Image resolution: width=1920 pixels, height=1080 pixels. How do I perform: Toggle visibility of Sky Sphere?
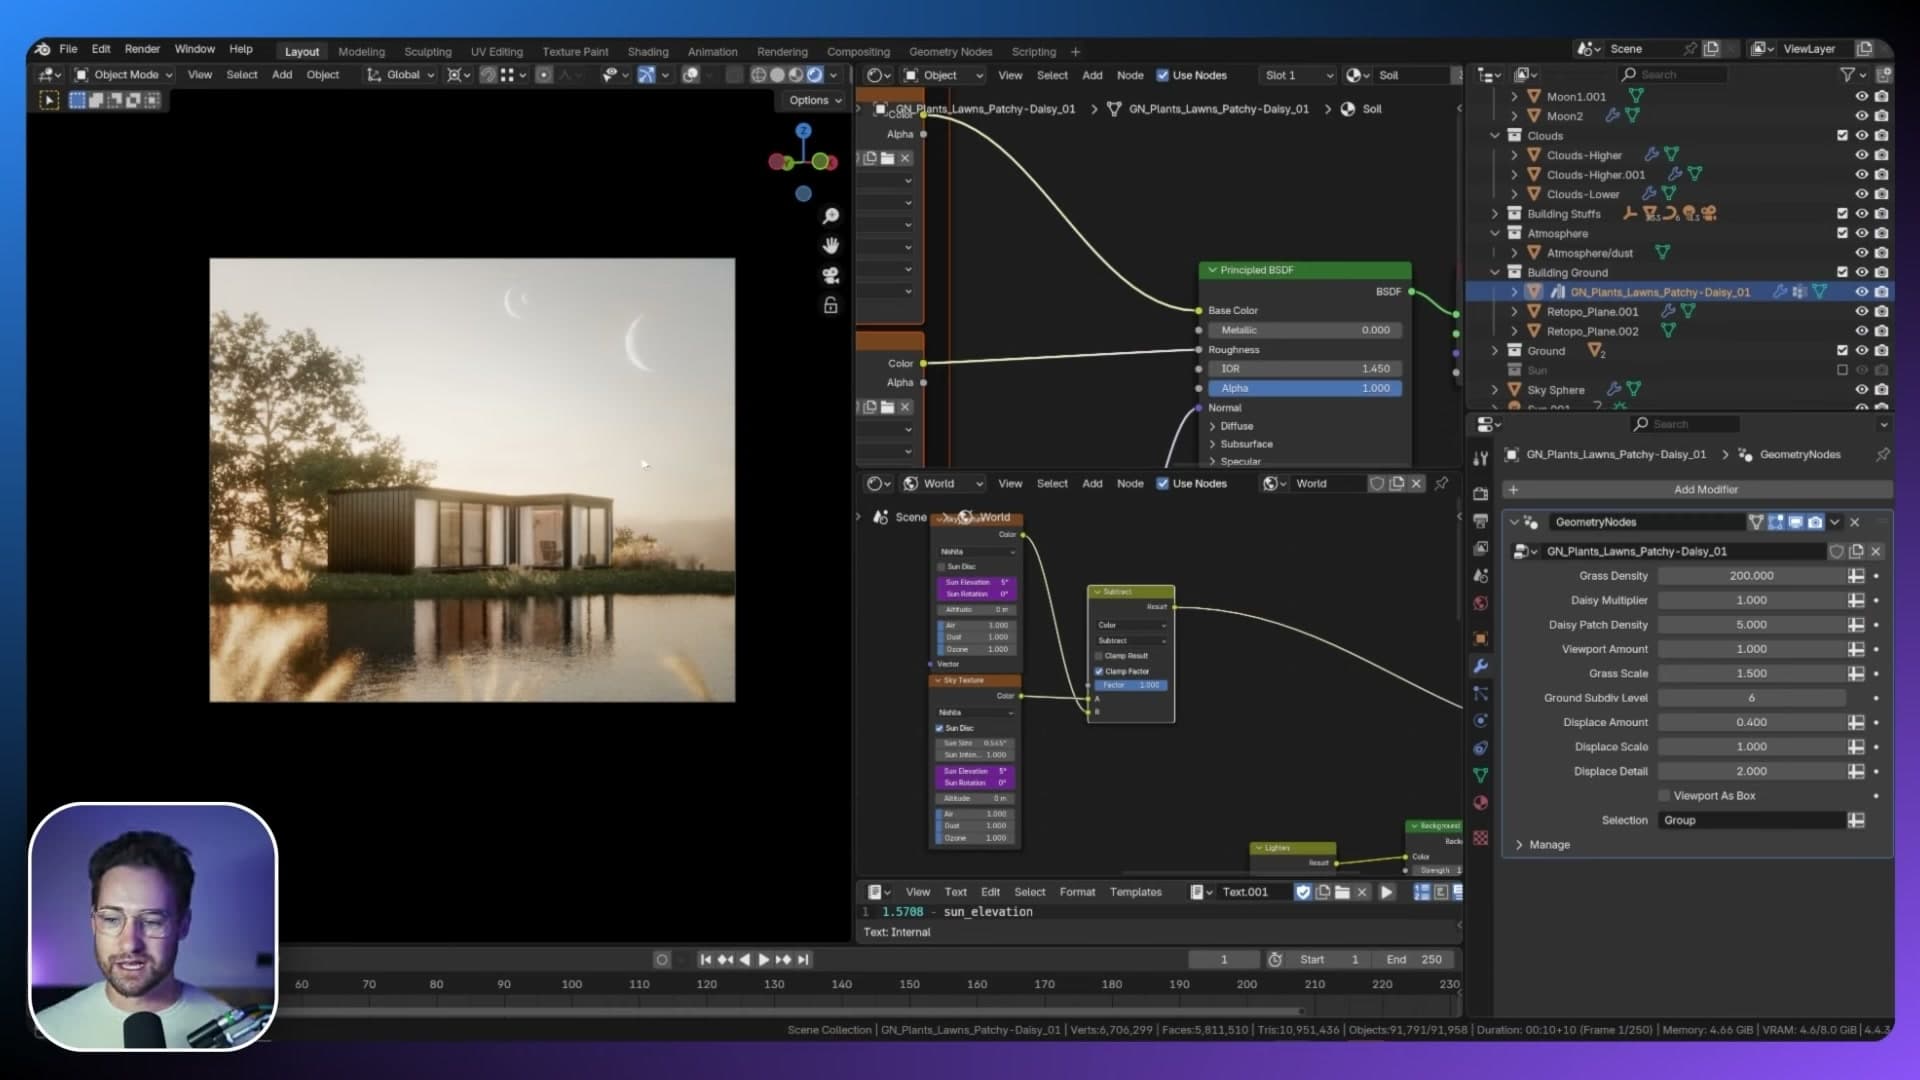pyautogui.click(x=1862, y=390)
